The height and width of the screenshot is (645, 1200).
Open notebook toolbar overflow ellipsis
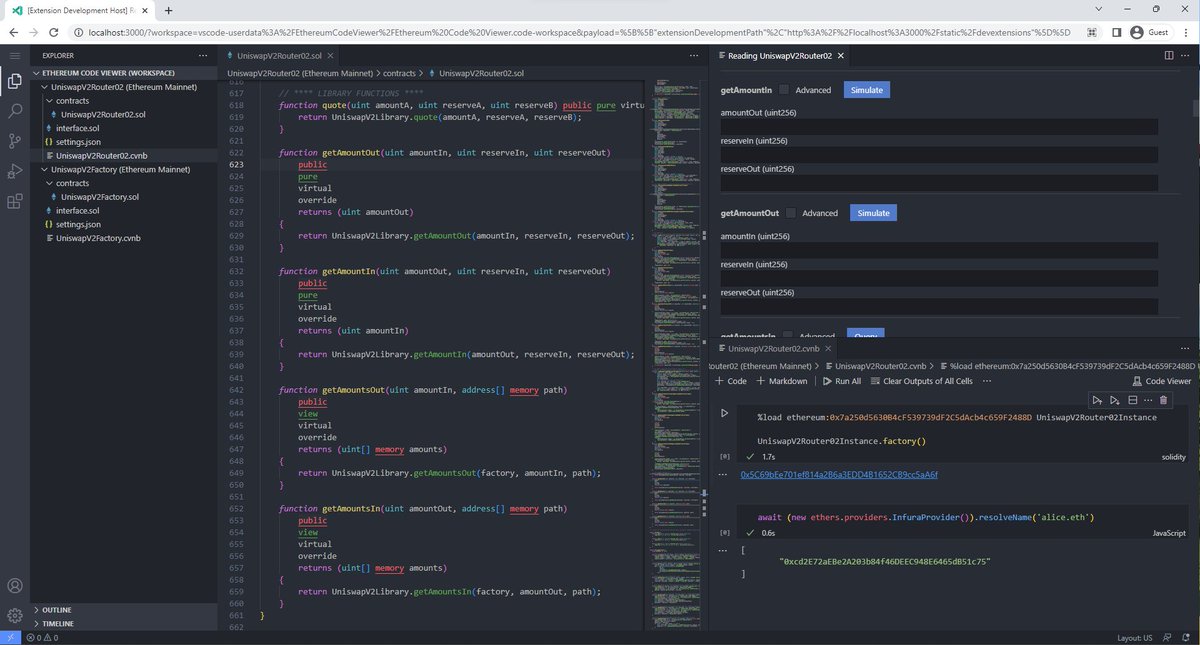click(988, 381)
